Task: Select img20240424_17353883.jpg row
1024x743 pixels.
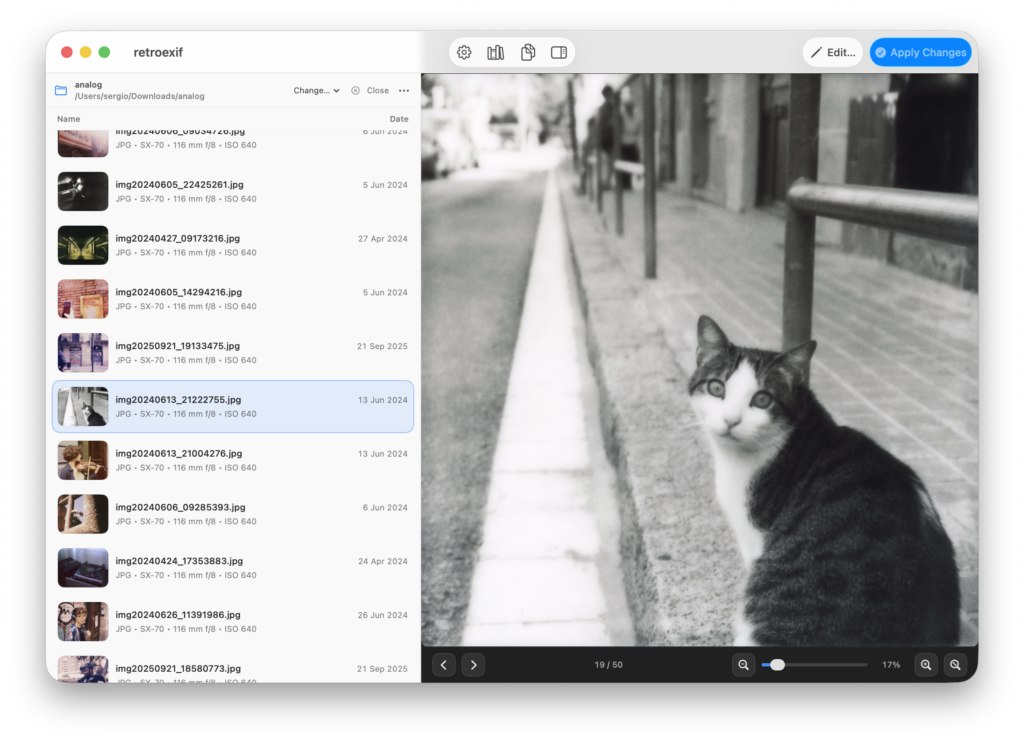Action: (232, 567)
